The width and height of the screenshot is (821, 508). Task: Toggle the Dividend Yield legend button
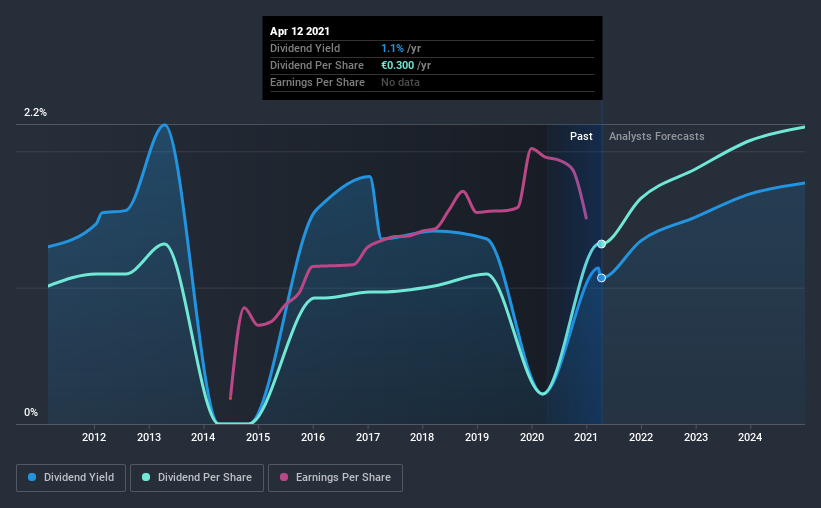71,478
